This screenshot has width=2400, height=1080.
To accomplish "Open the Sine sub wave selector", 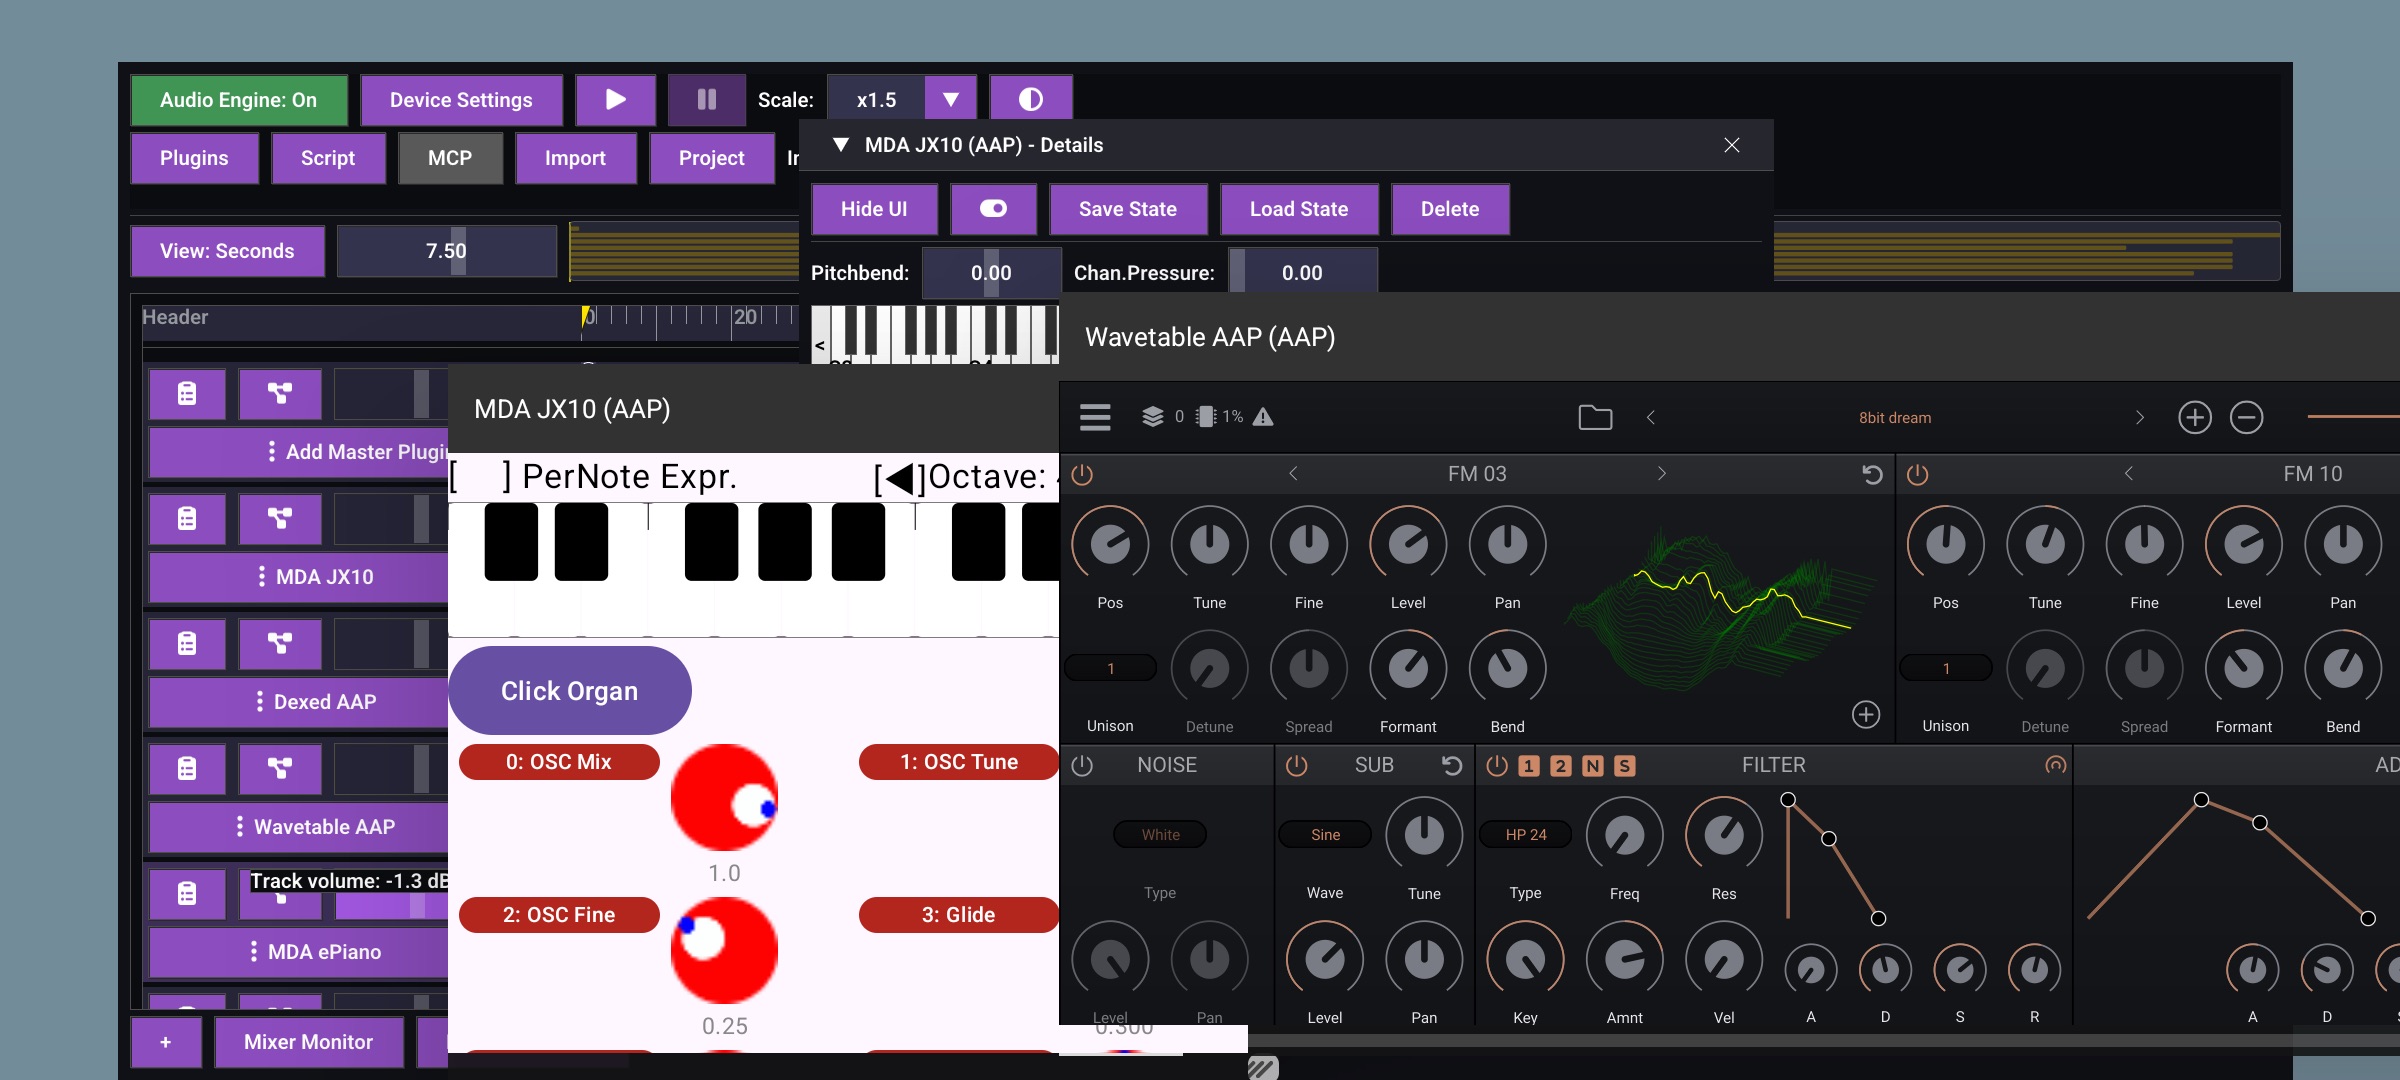I will click(x=1326, y=835).
